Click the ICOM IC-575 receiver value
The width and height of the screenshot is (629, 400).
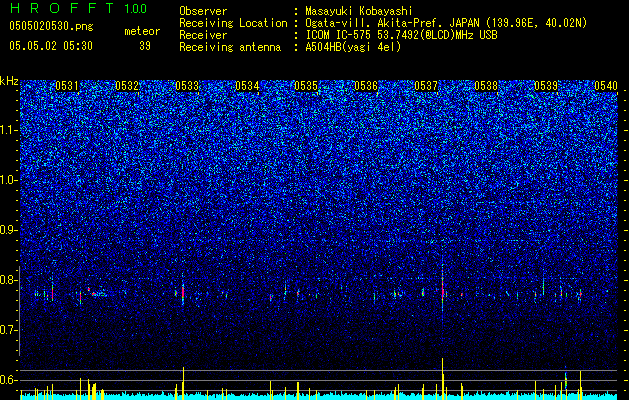click(x=401, y=35)
